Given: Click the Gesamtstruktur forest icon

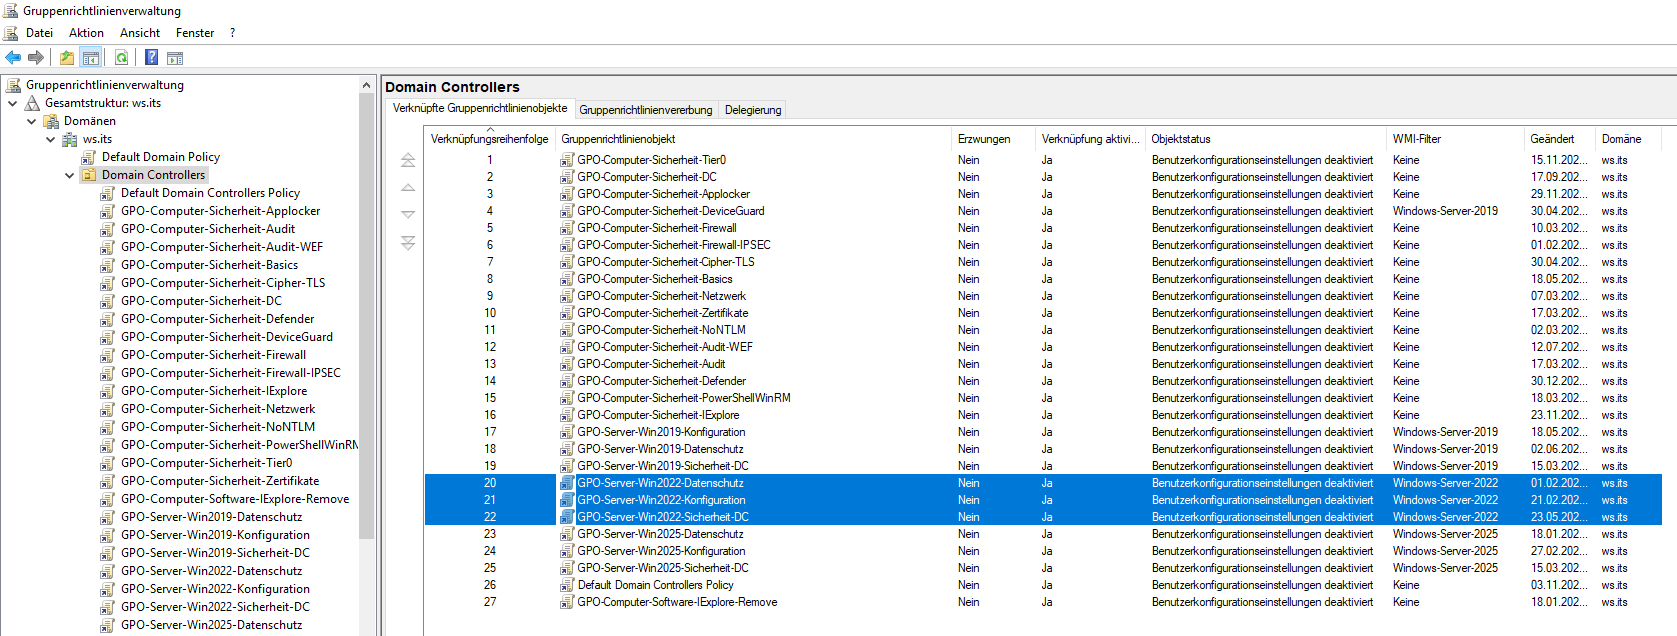Looking at the screenshot, I should pos(33,103).
